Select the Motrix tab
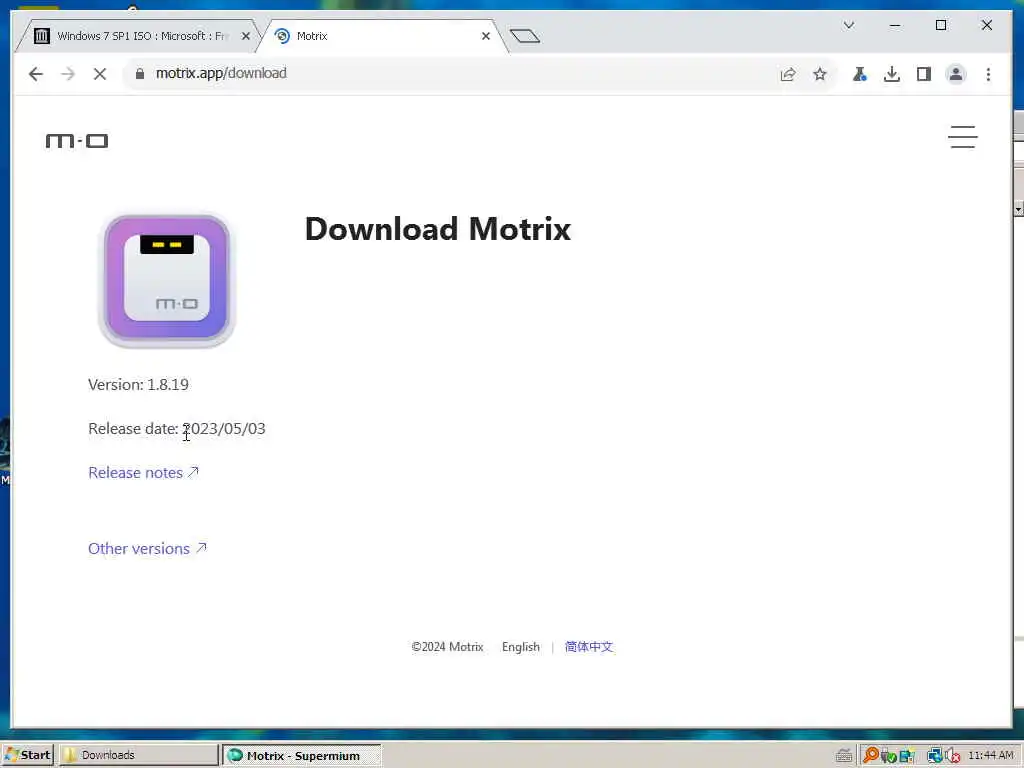Screen dimensions: 1024x768 point(382,36)
